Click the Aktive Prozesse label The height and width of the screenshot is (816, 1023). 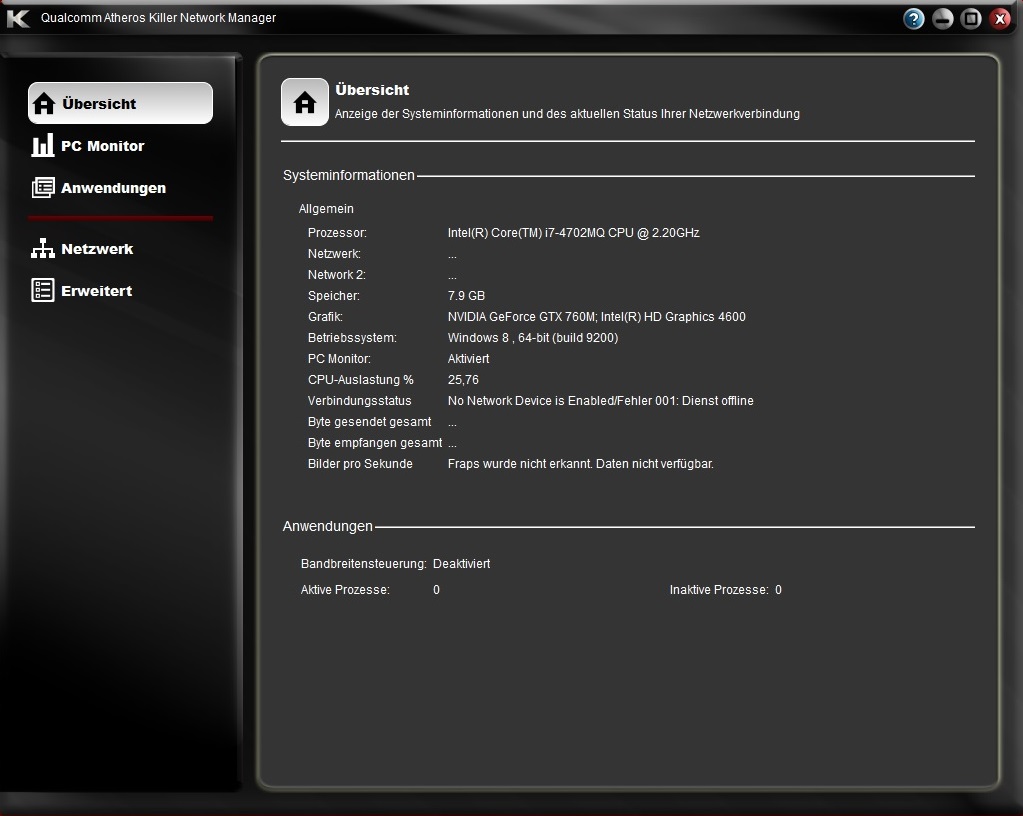point(345,590)
